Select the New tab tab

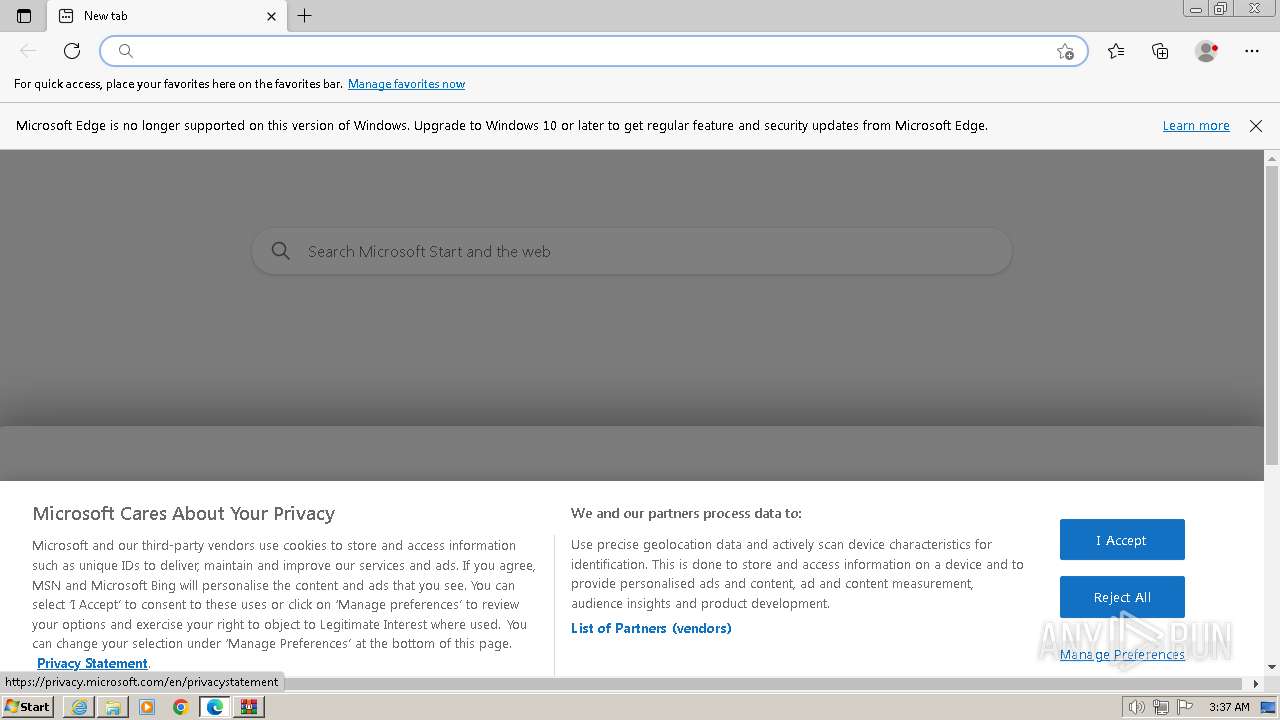(x=167, y=16)
